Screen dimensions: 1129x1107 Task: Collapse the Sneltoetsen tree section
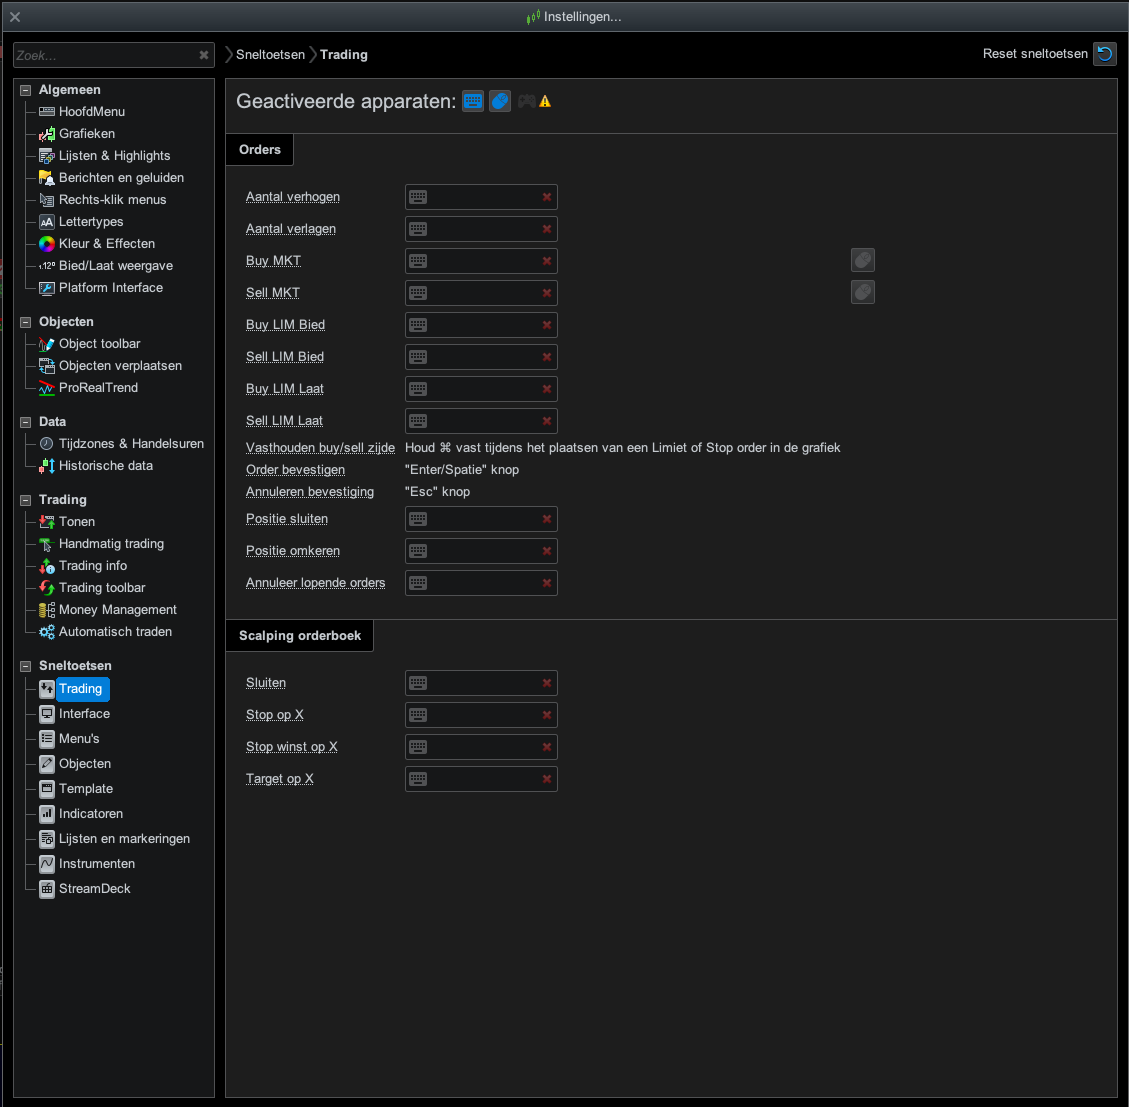[26, 666]
